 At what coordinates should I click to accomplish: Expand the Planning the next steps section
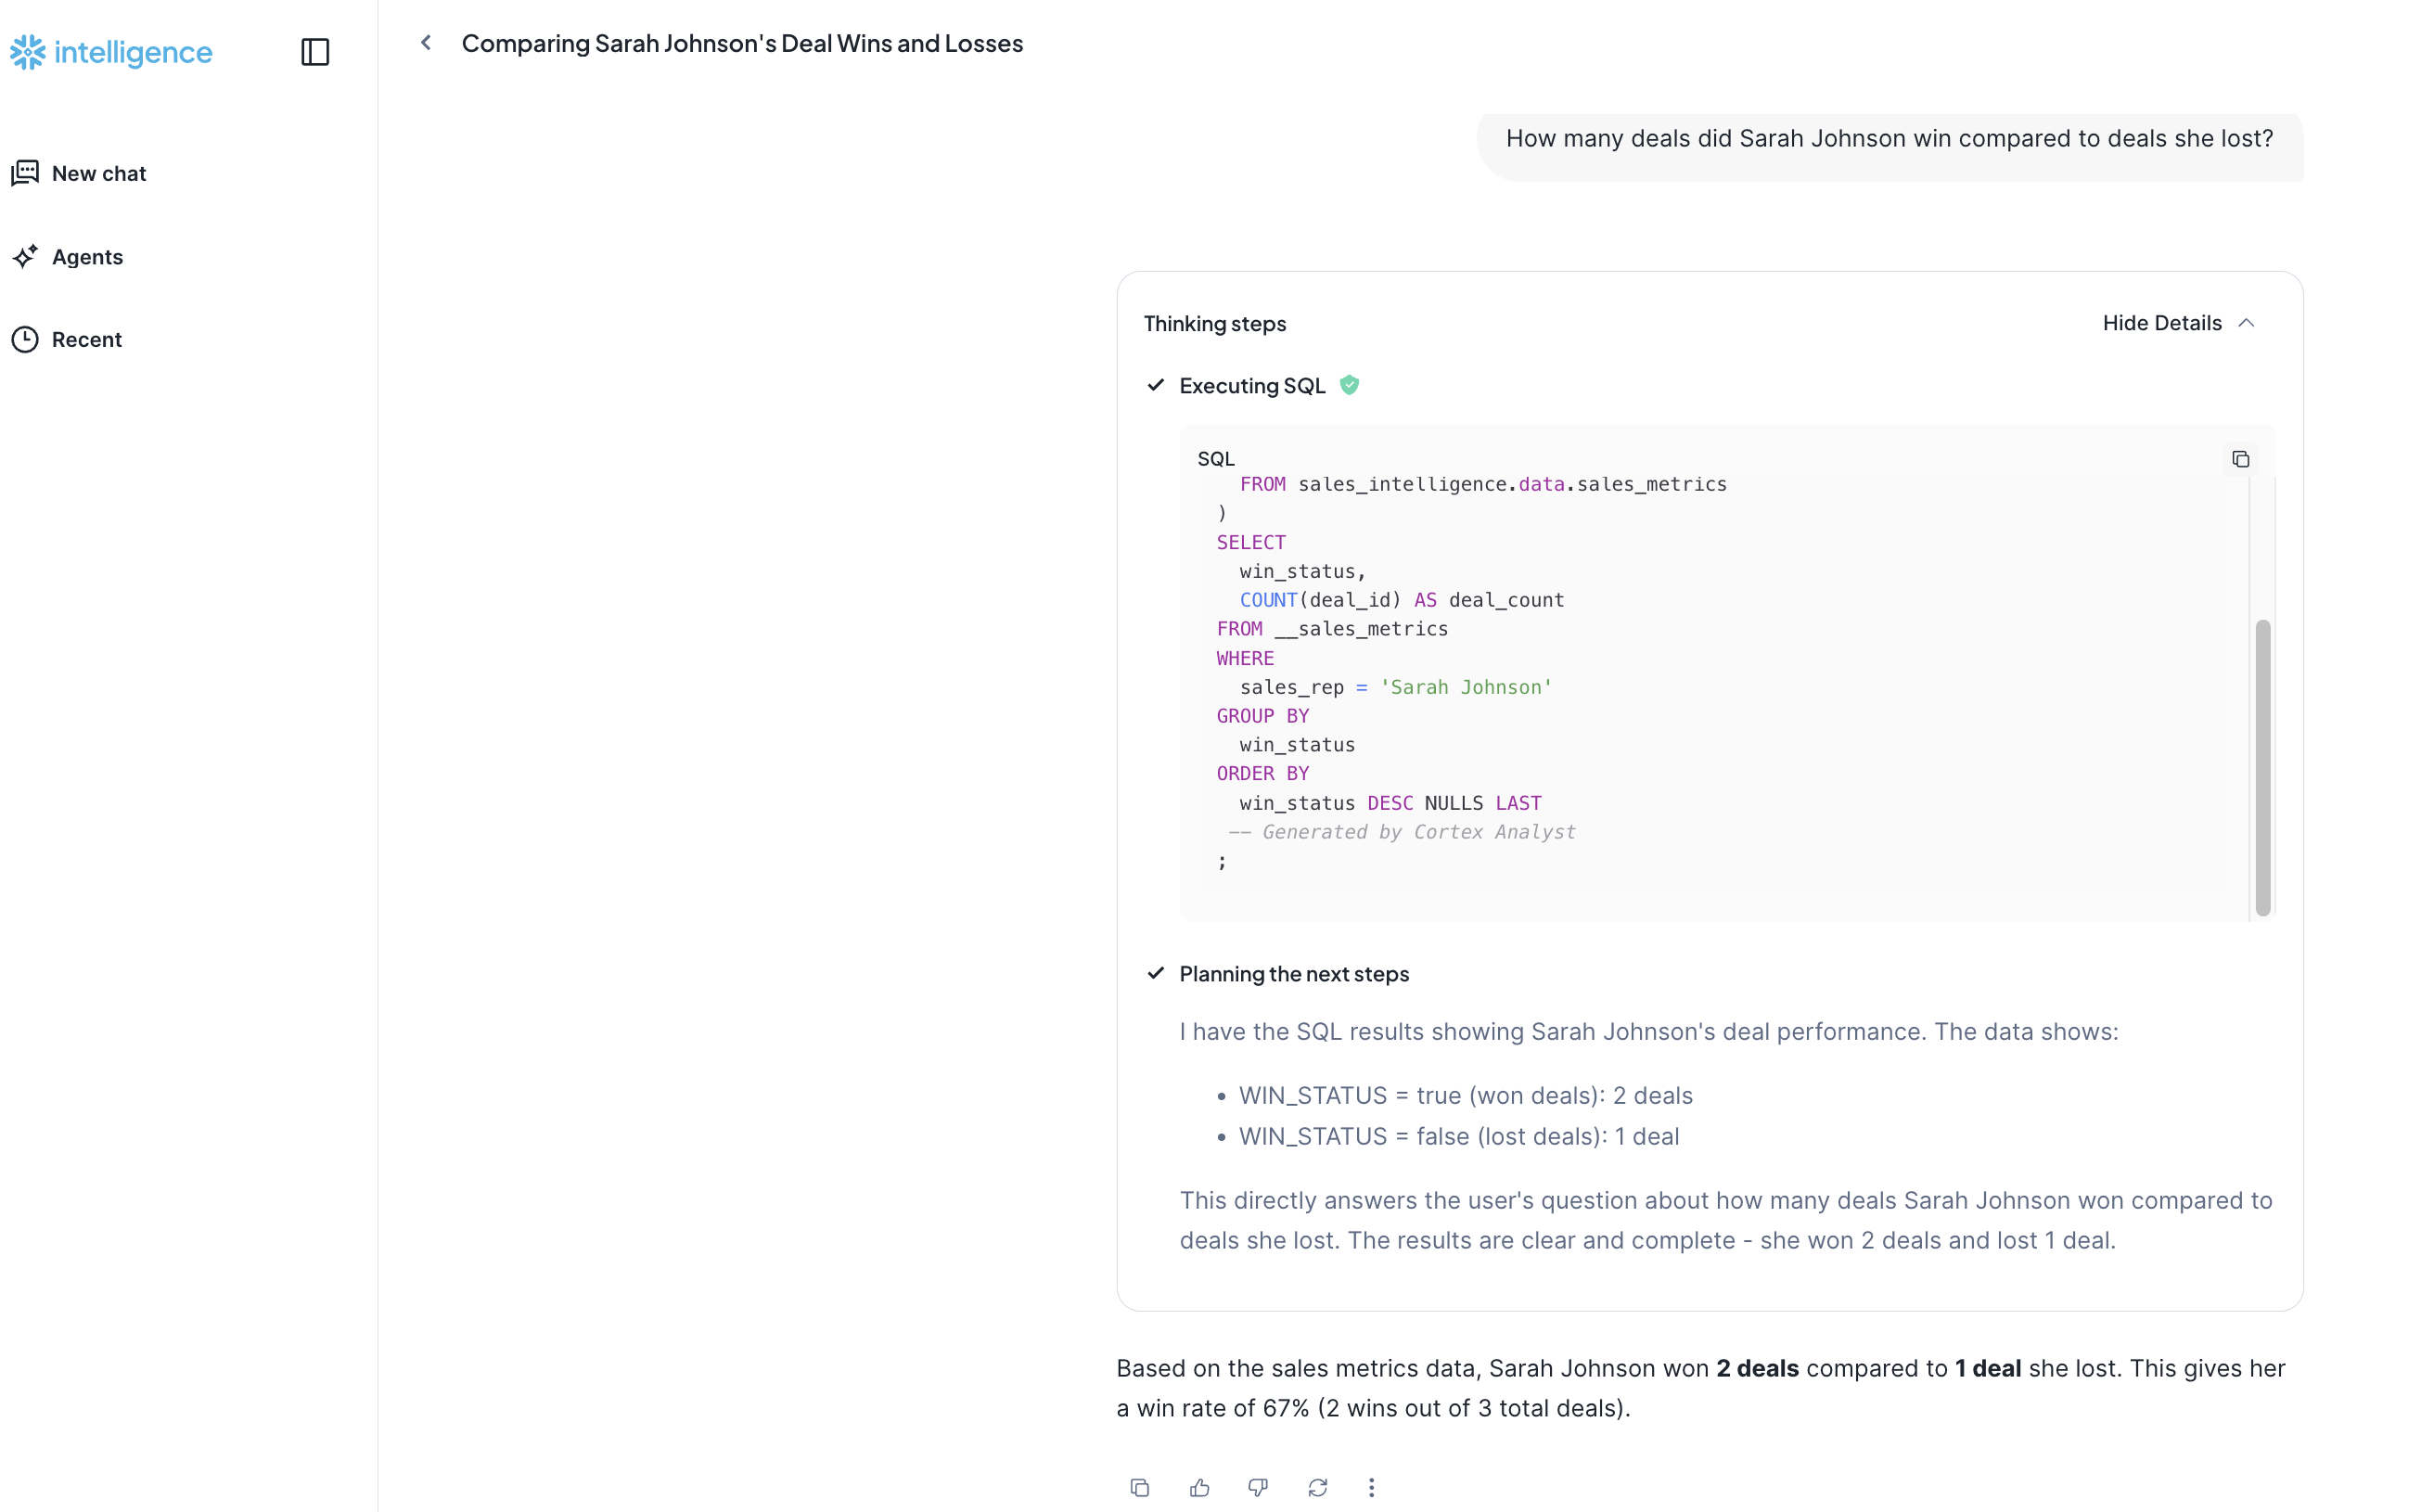[1294, 973]
